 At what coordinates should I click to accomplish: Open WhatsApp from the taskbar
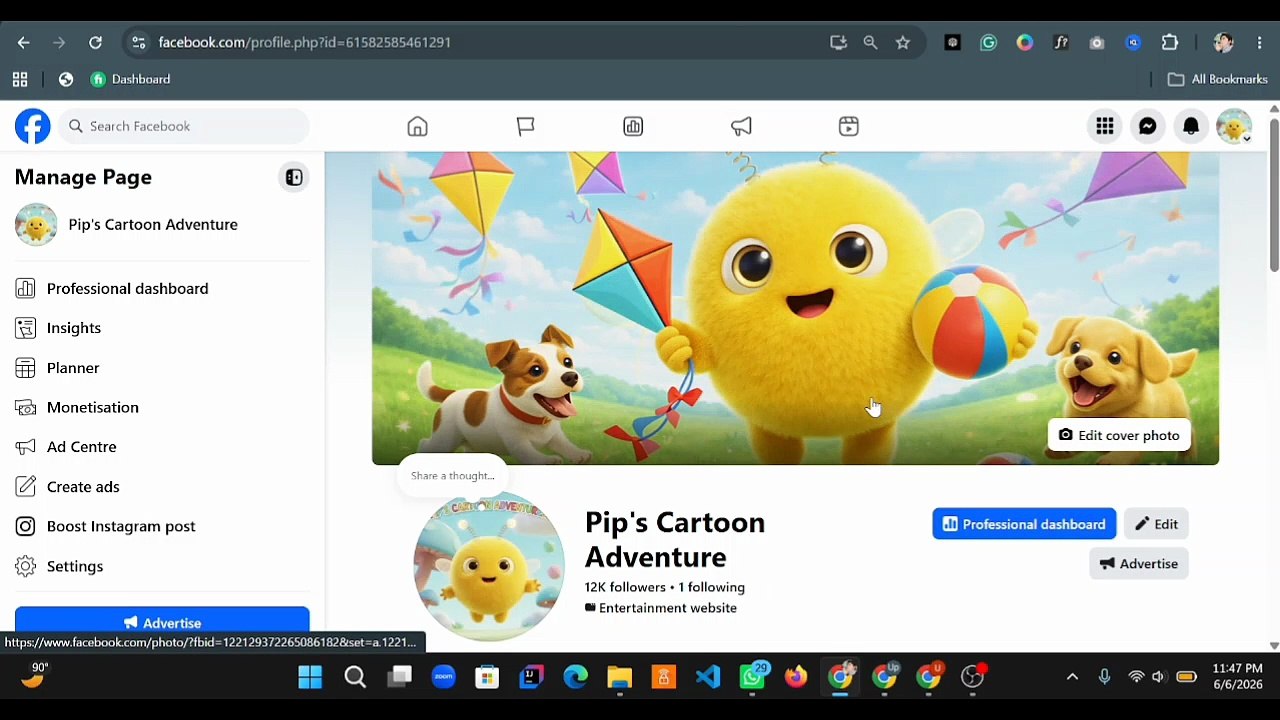coord(753,677)
